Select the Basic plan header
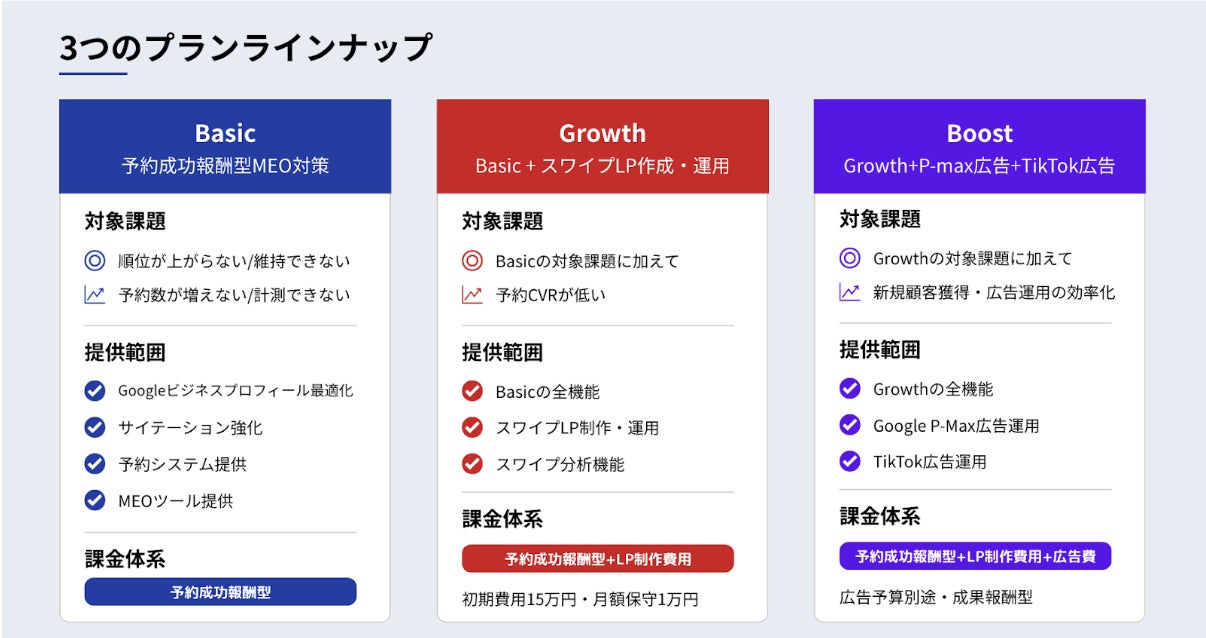This screenshot has height=638, width=1206. coord(225,146)
